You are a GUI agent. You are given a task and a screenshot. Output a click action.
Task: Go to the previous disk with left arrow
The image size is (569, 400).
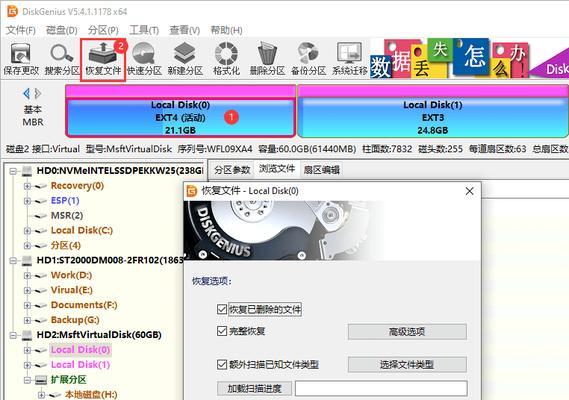point(26,94)
